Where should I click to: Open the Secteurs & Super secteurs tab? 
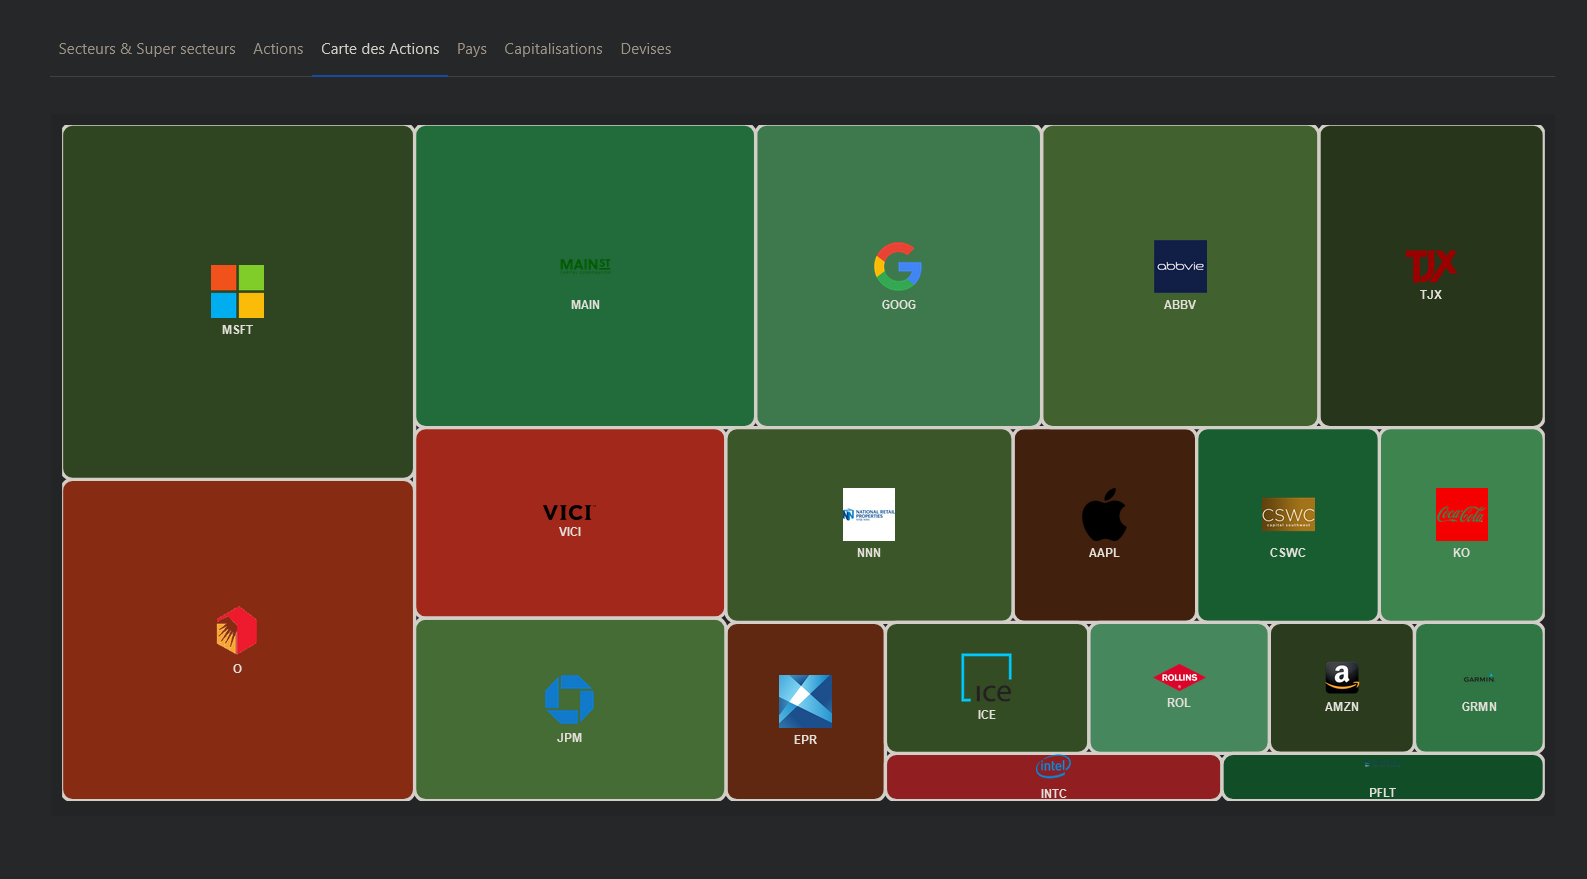point(147,49)
